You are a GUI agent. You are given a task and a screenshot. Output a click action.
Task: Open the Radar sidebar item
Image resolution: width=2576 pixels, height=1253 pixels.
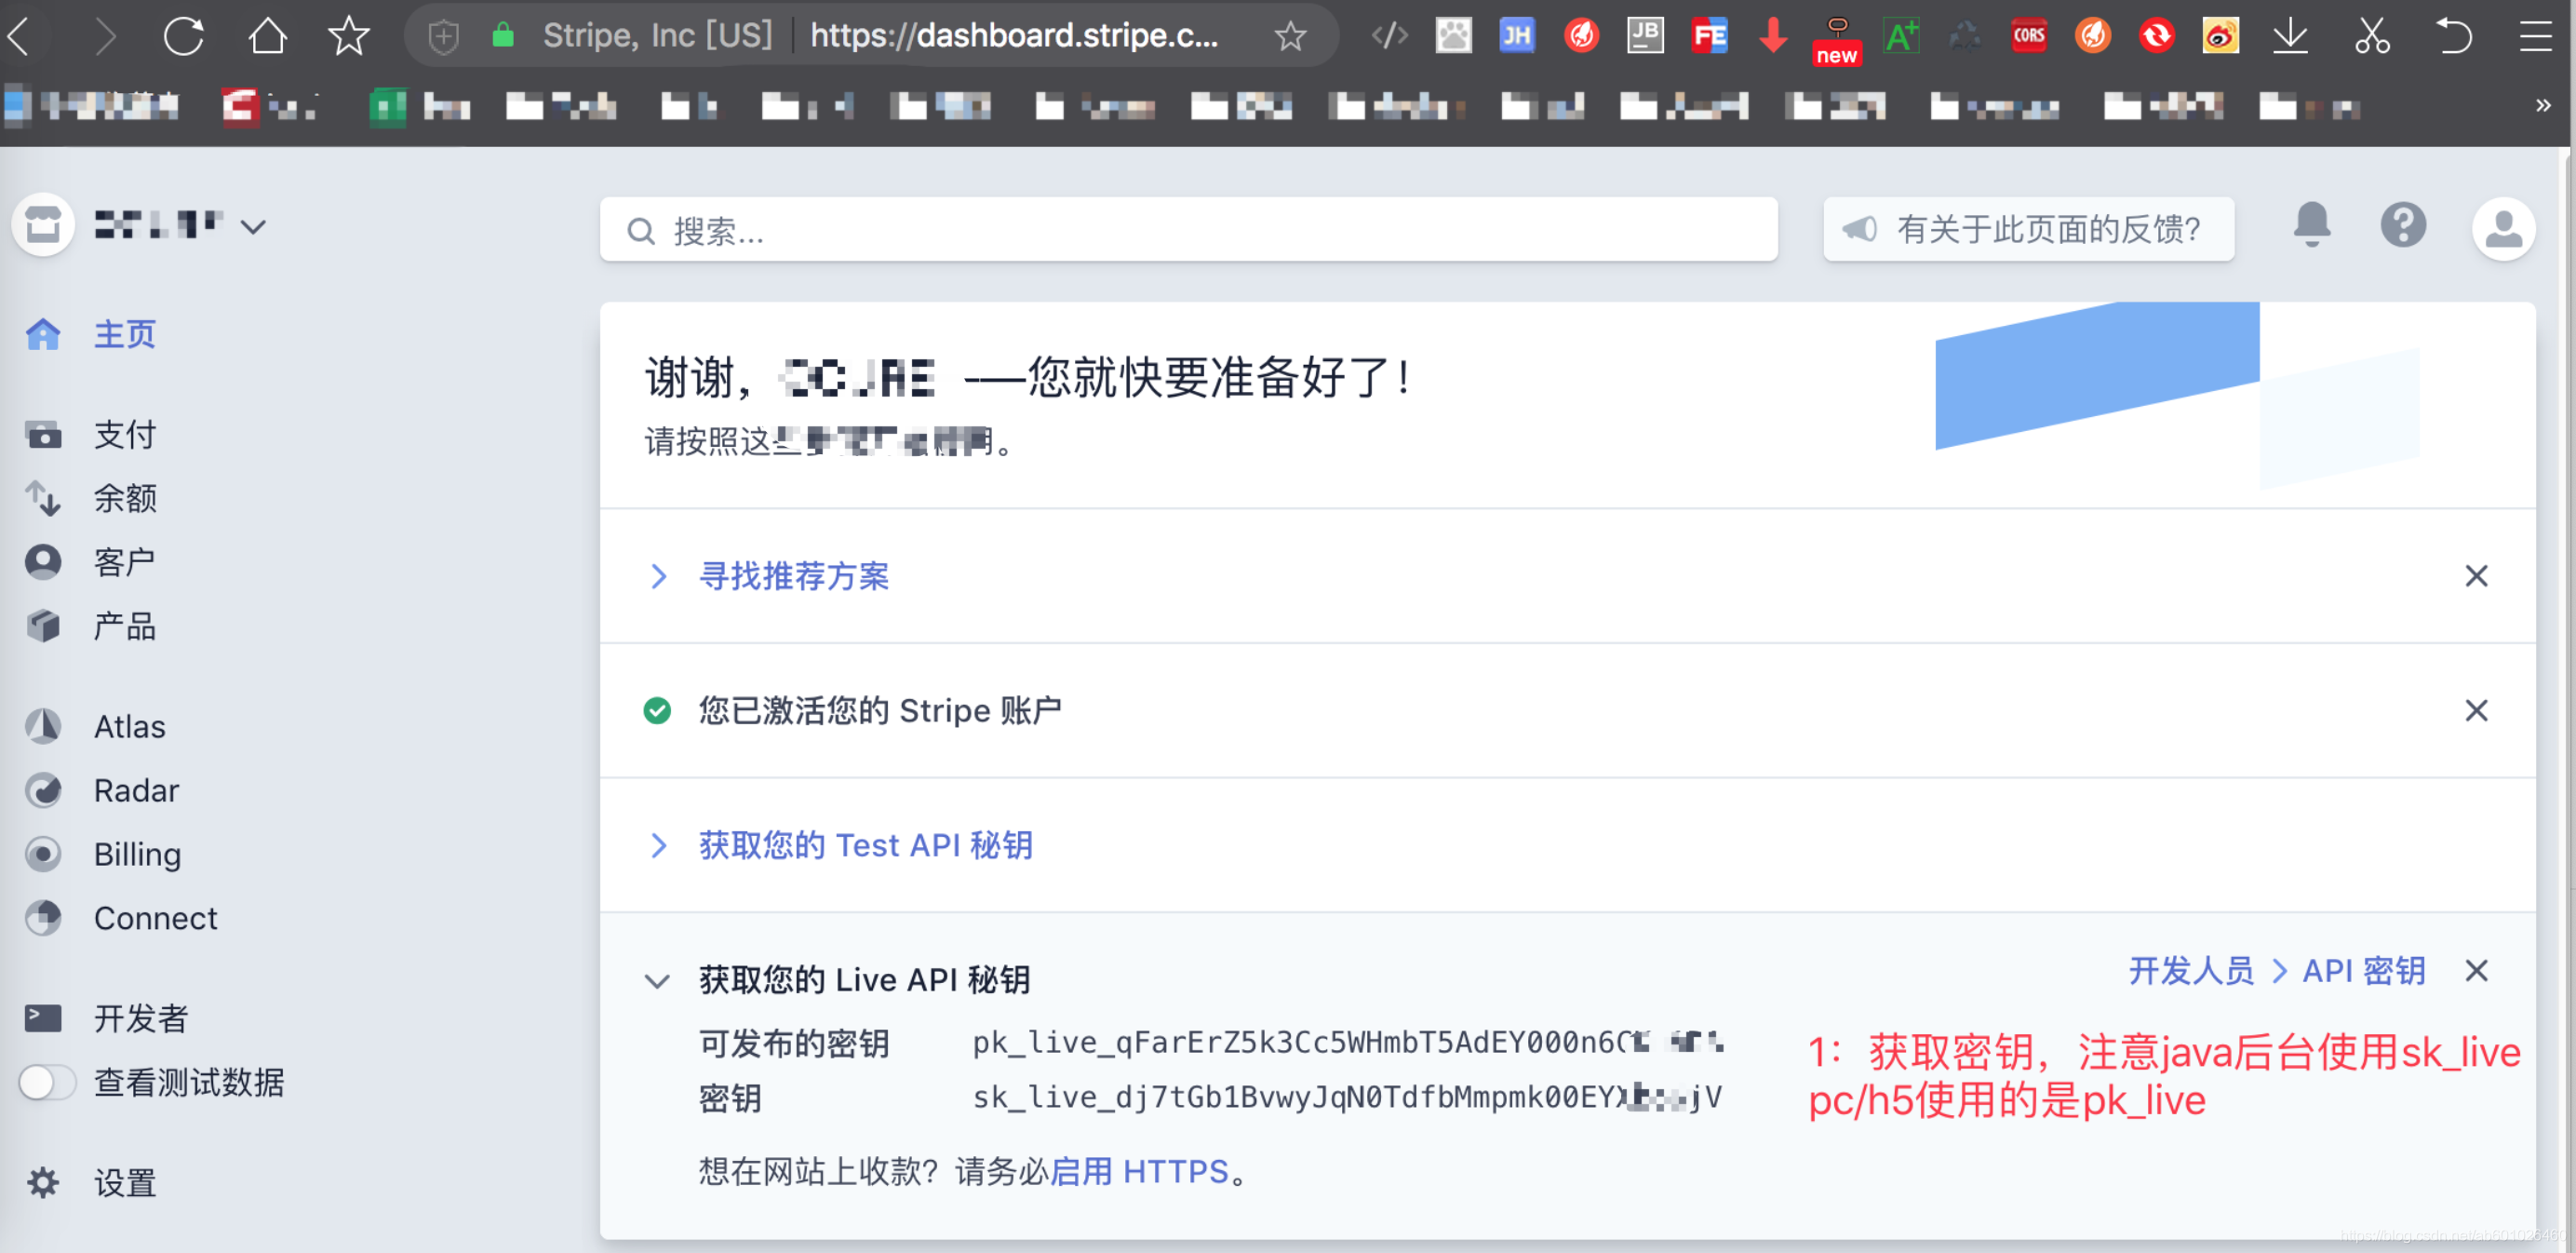(x=136, y=790)
